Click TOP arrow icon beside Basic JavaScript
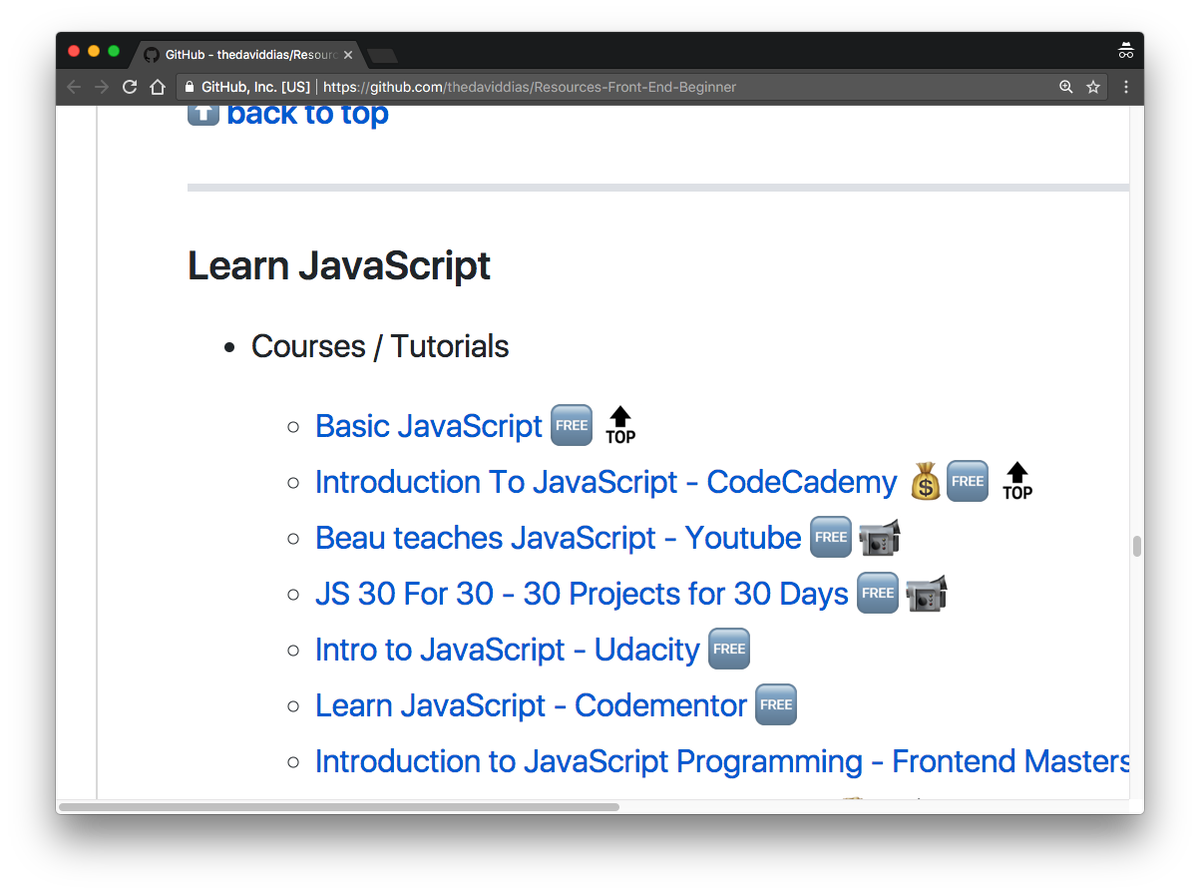 (x=620, y=425)
